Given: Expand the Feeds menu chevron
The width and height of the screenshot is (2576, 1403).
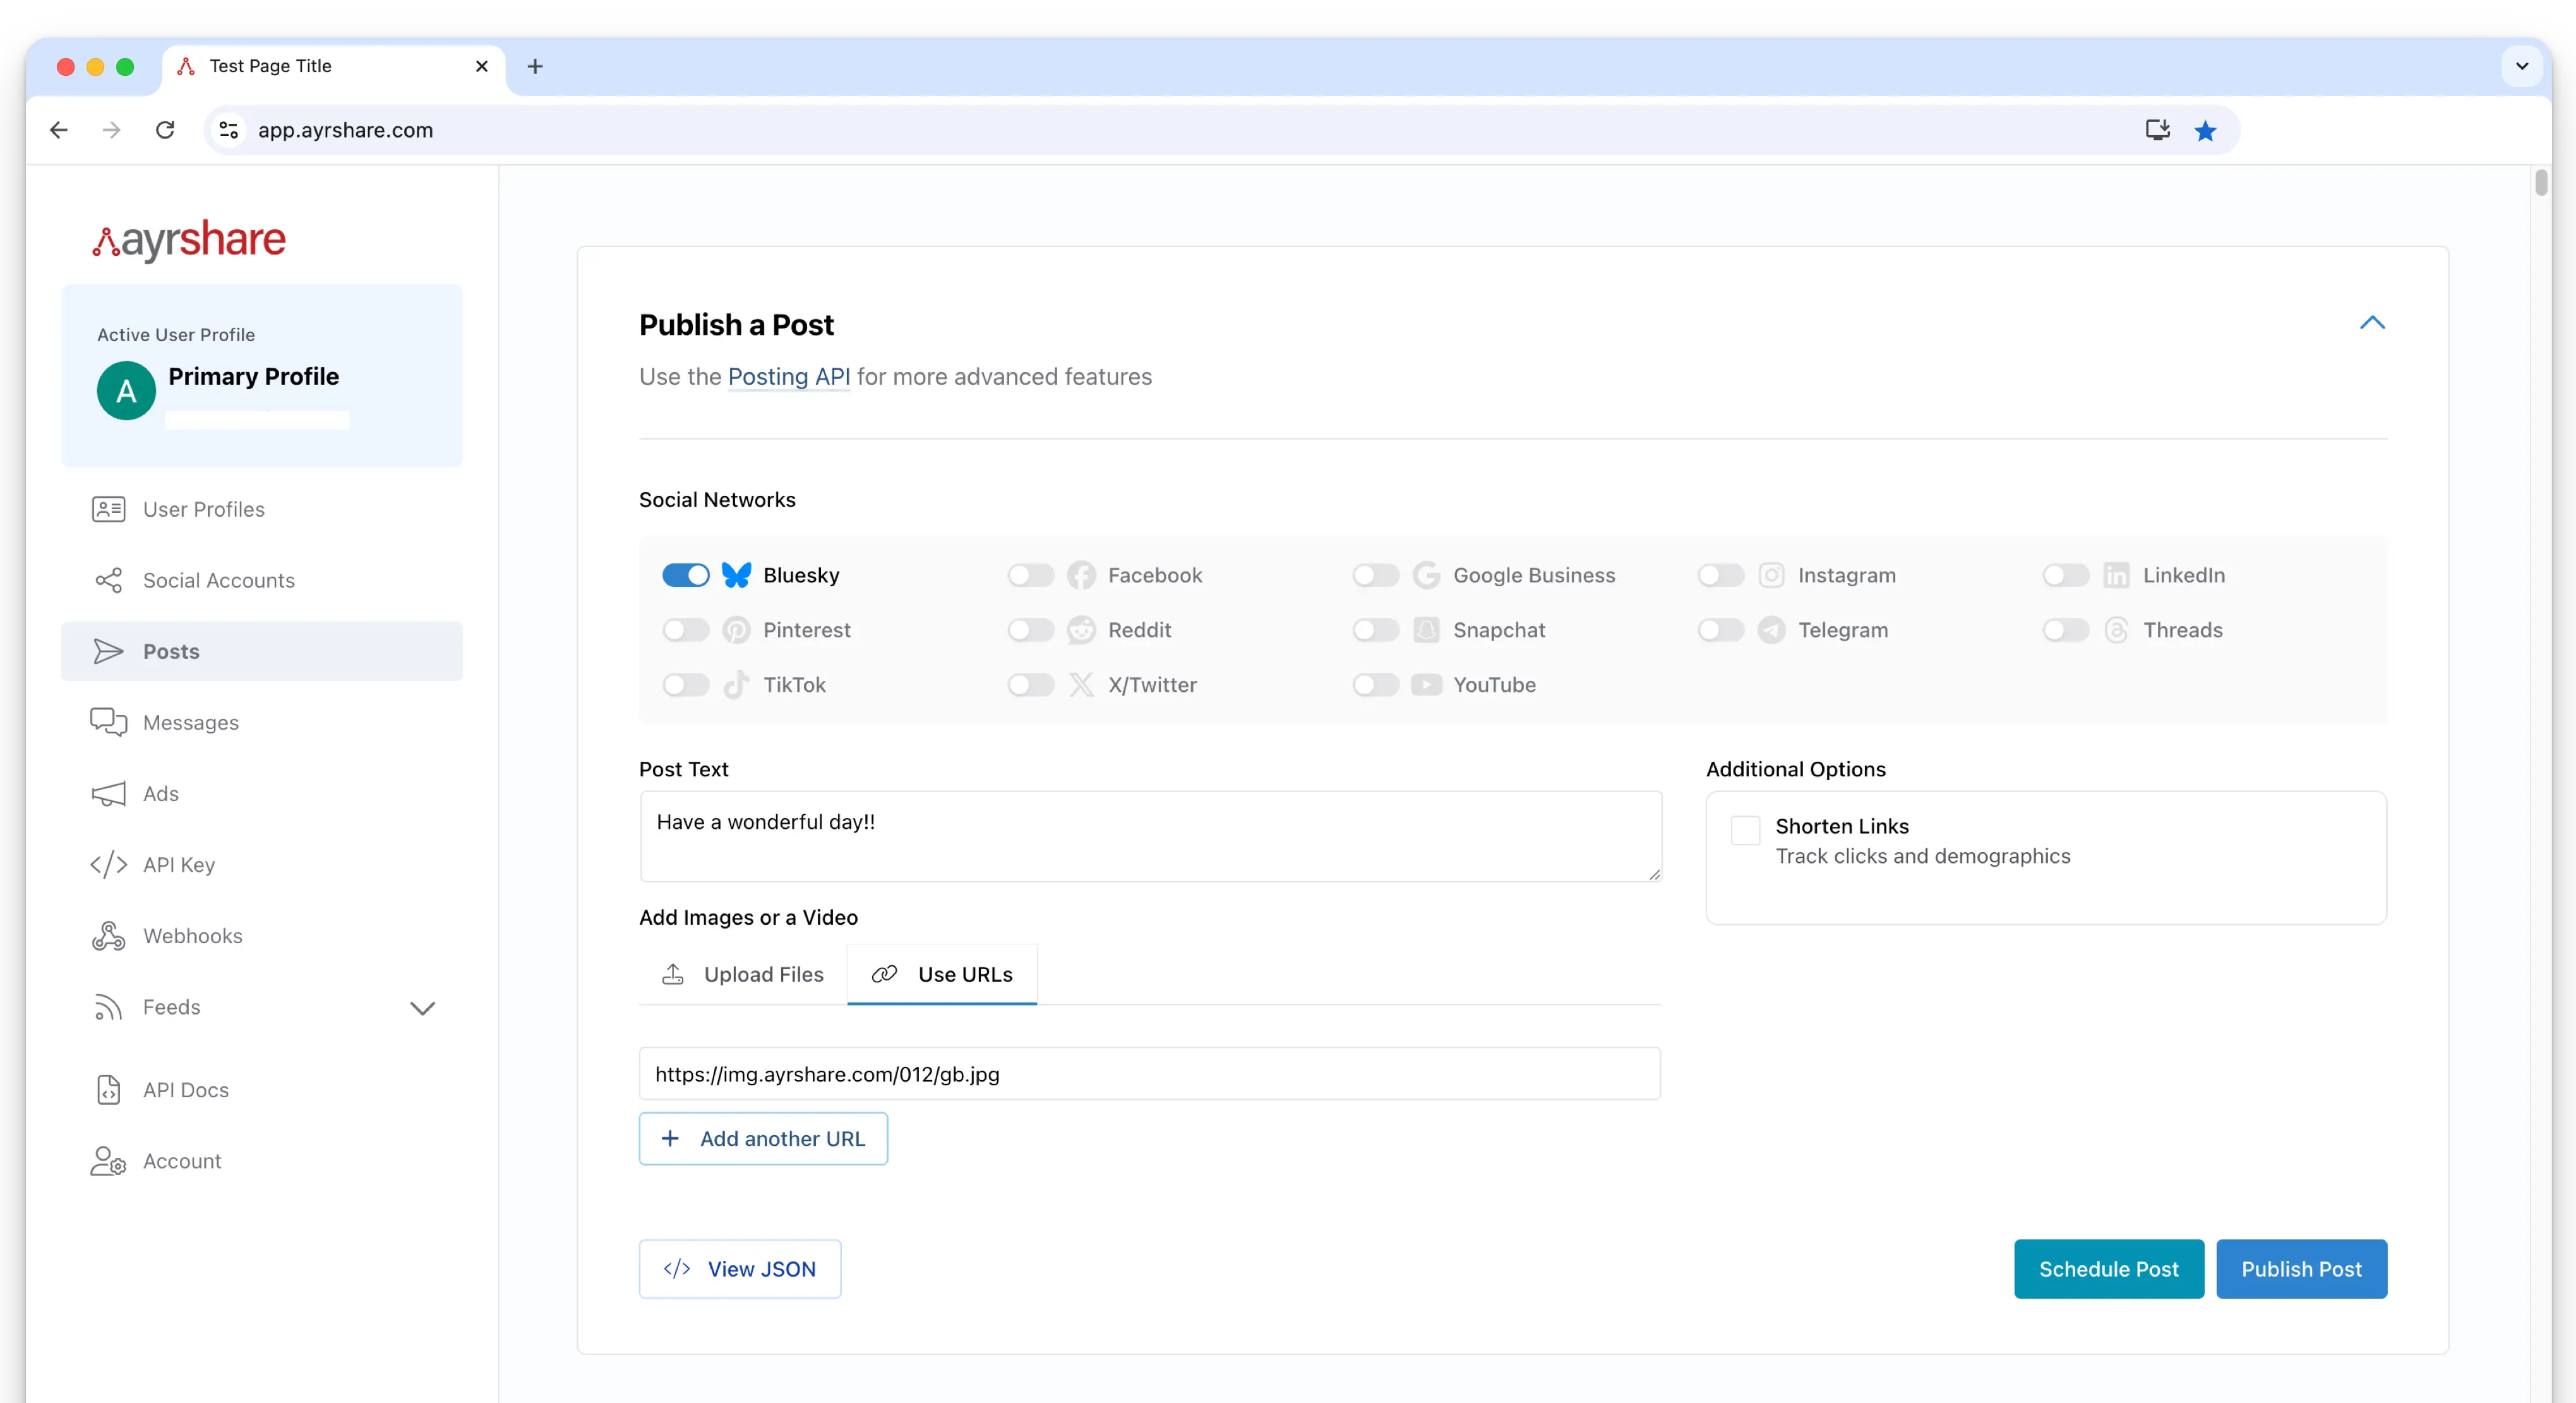Looking at the screenshot, I should click(x=423, y=1008).
